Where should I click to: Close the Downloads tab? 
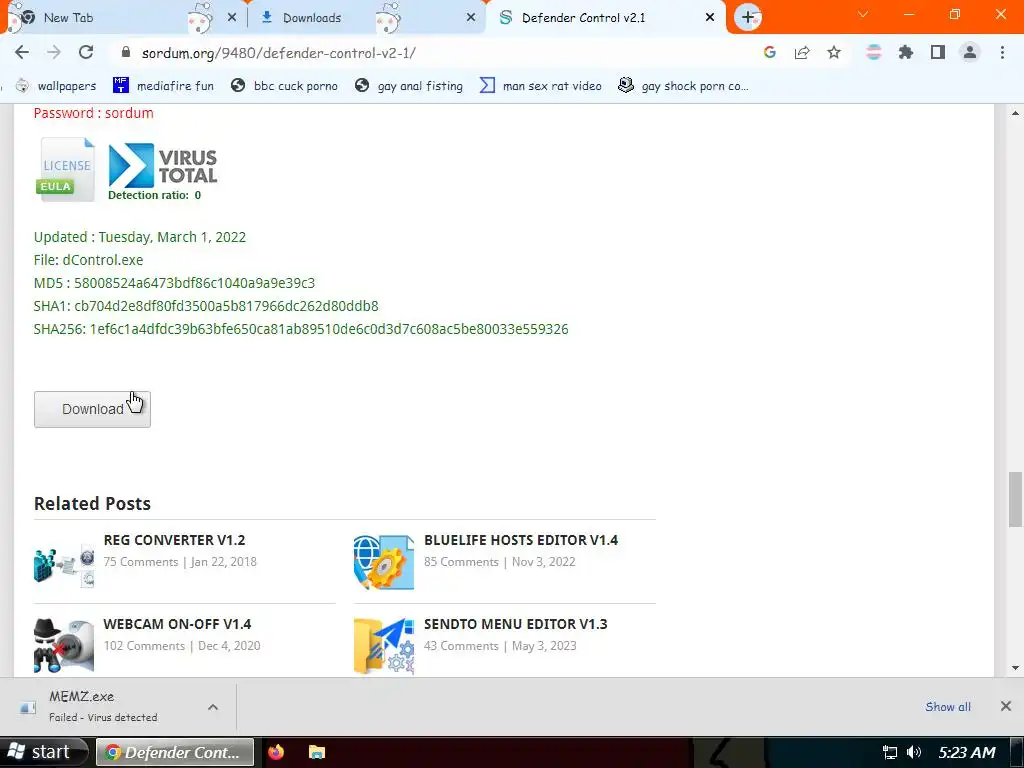coord(471,18)
